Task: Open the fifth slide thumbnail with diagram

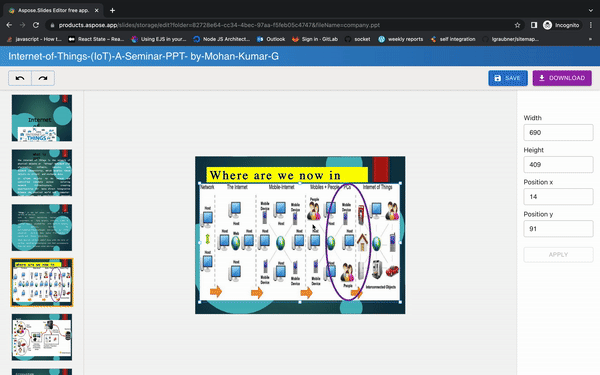Action: 42,337
